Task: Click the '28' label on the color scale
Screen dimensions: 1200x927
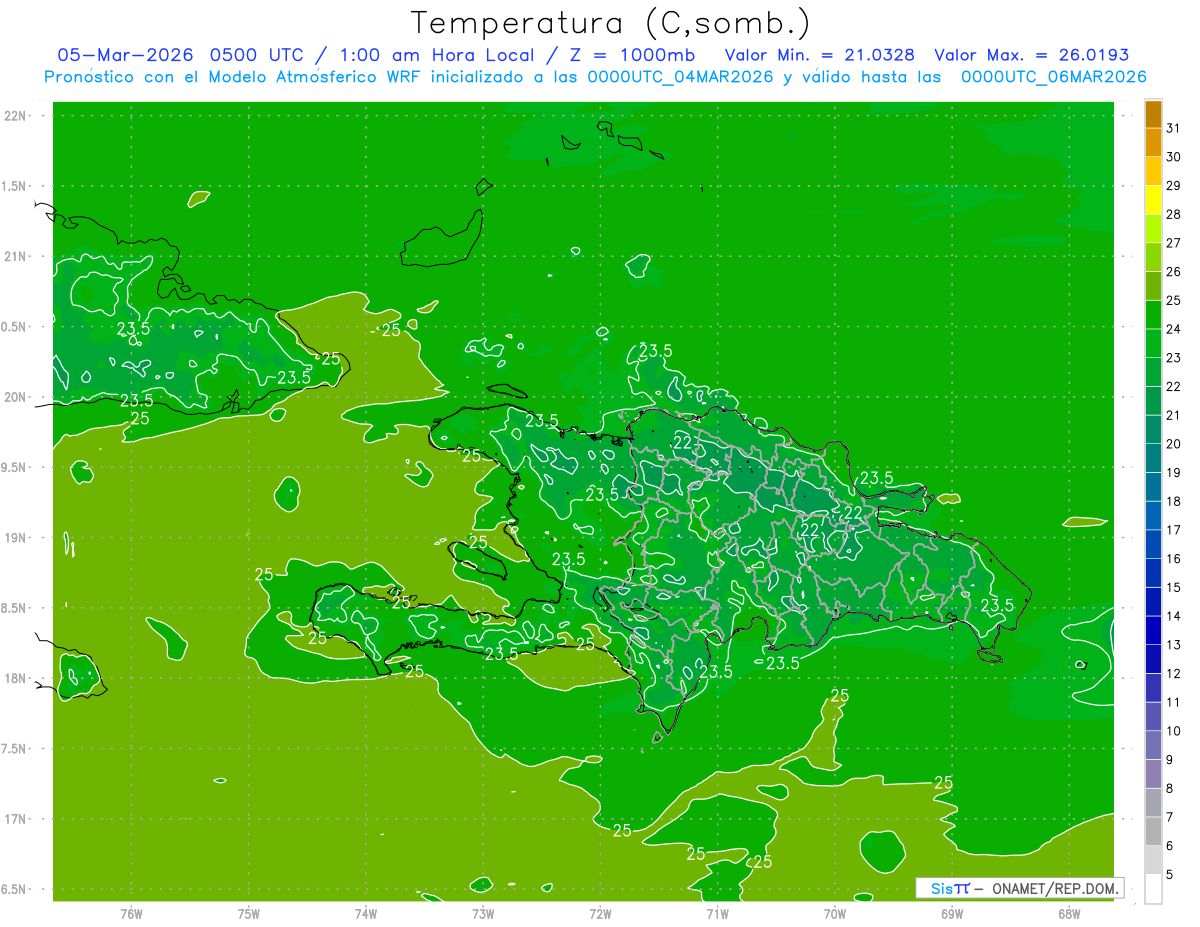Action: [1173, 214]
